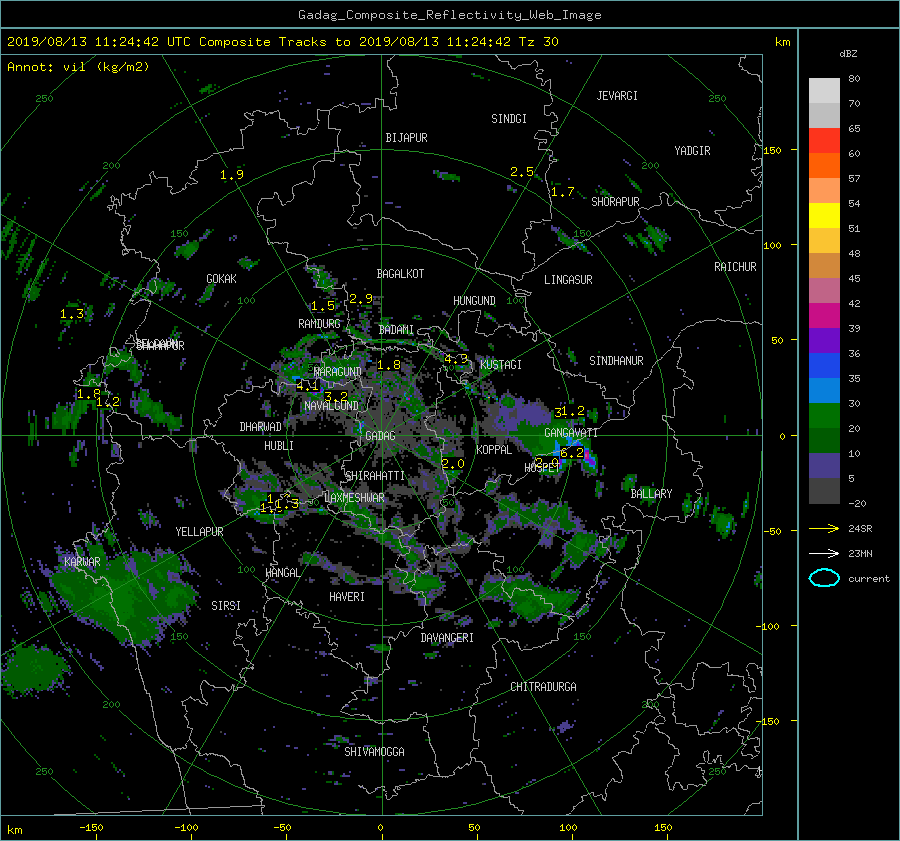This screenshot has height=841, width=900.
Task: Click the yellow 24SR arrow legend icon
Action: (x=824, y=528)
